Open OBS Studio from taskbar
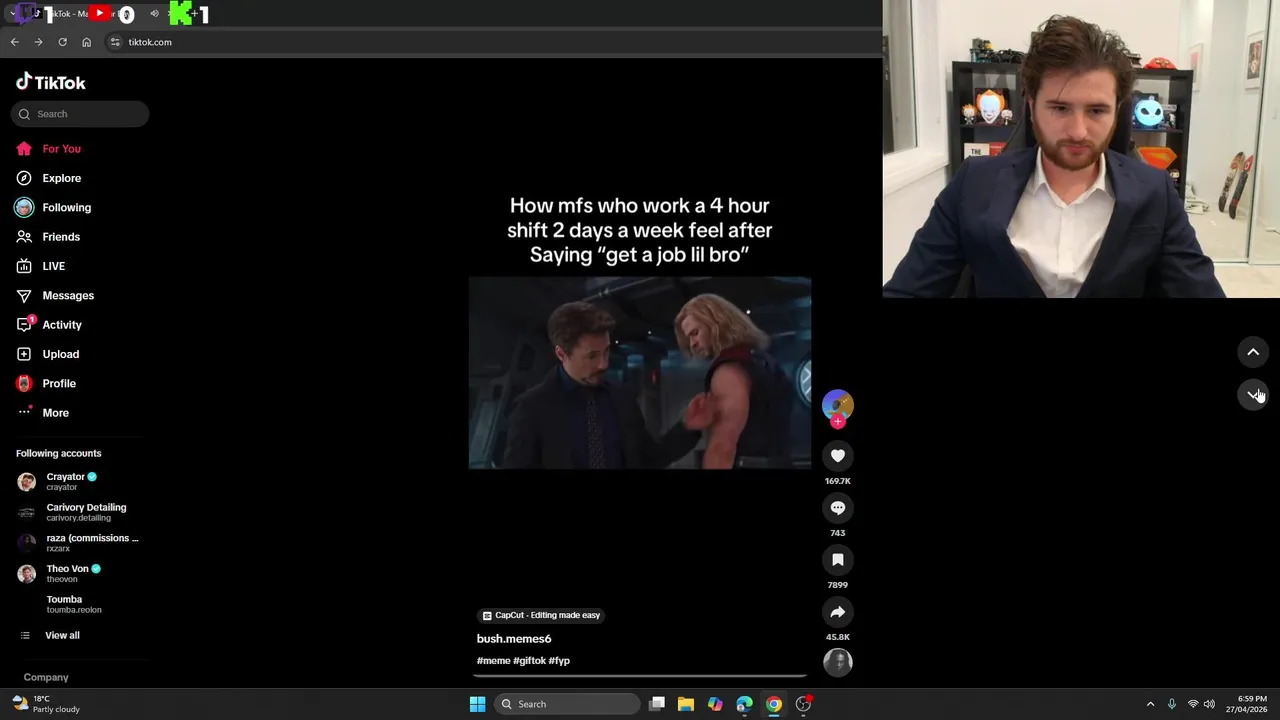 click(803, 704)
